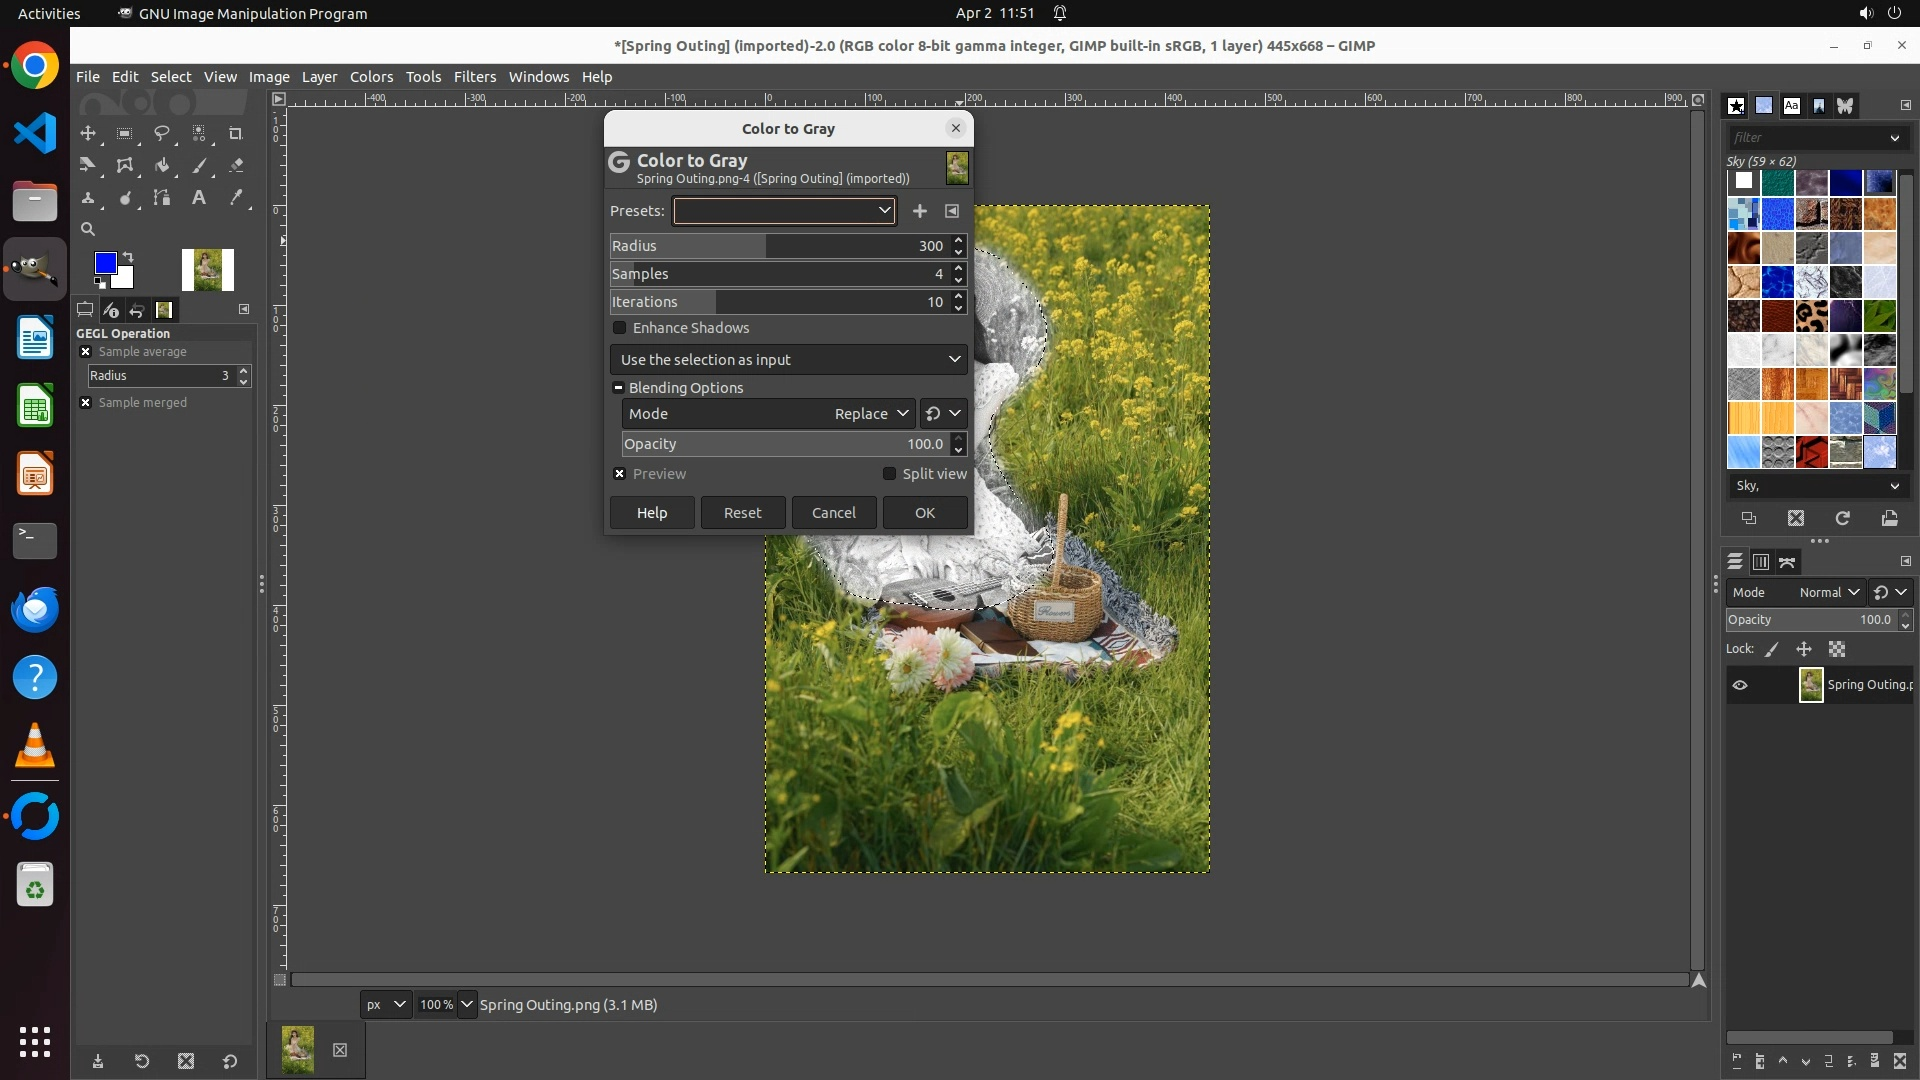Activate the Zoom magnifier tool
Image resolution: width=1920 pixels, height=1080 pixels.
pos(88,229)
